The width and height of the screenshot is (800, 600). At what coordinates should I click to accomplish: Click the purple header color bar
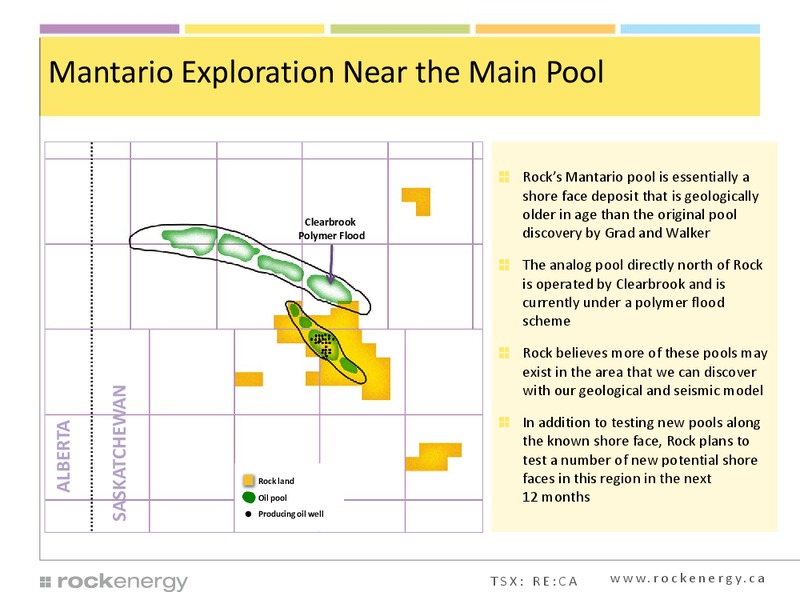coord(110,29)
